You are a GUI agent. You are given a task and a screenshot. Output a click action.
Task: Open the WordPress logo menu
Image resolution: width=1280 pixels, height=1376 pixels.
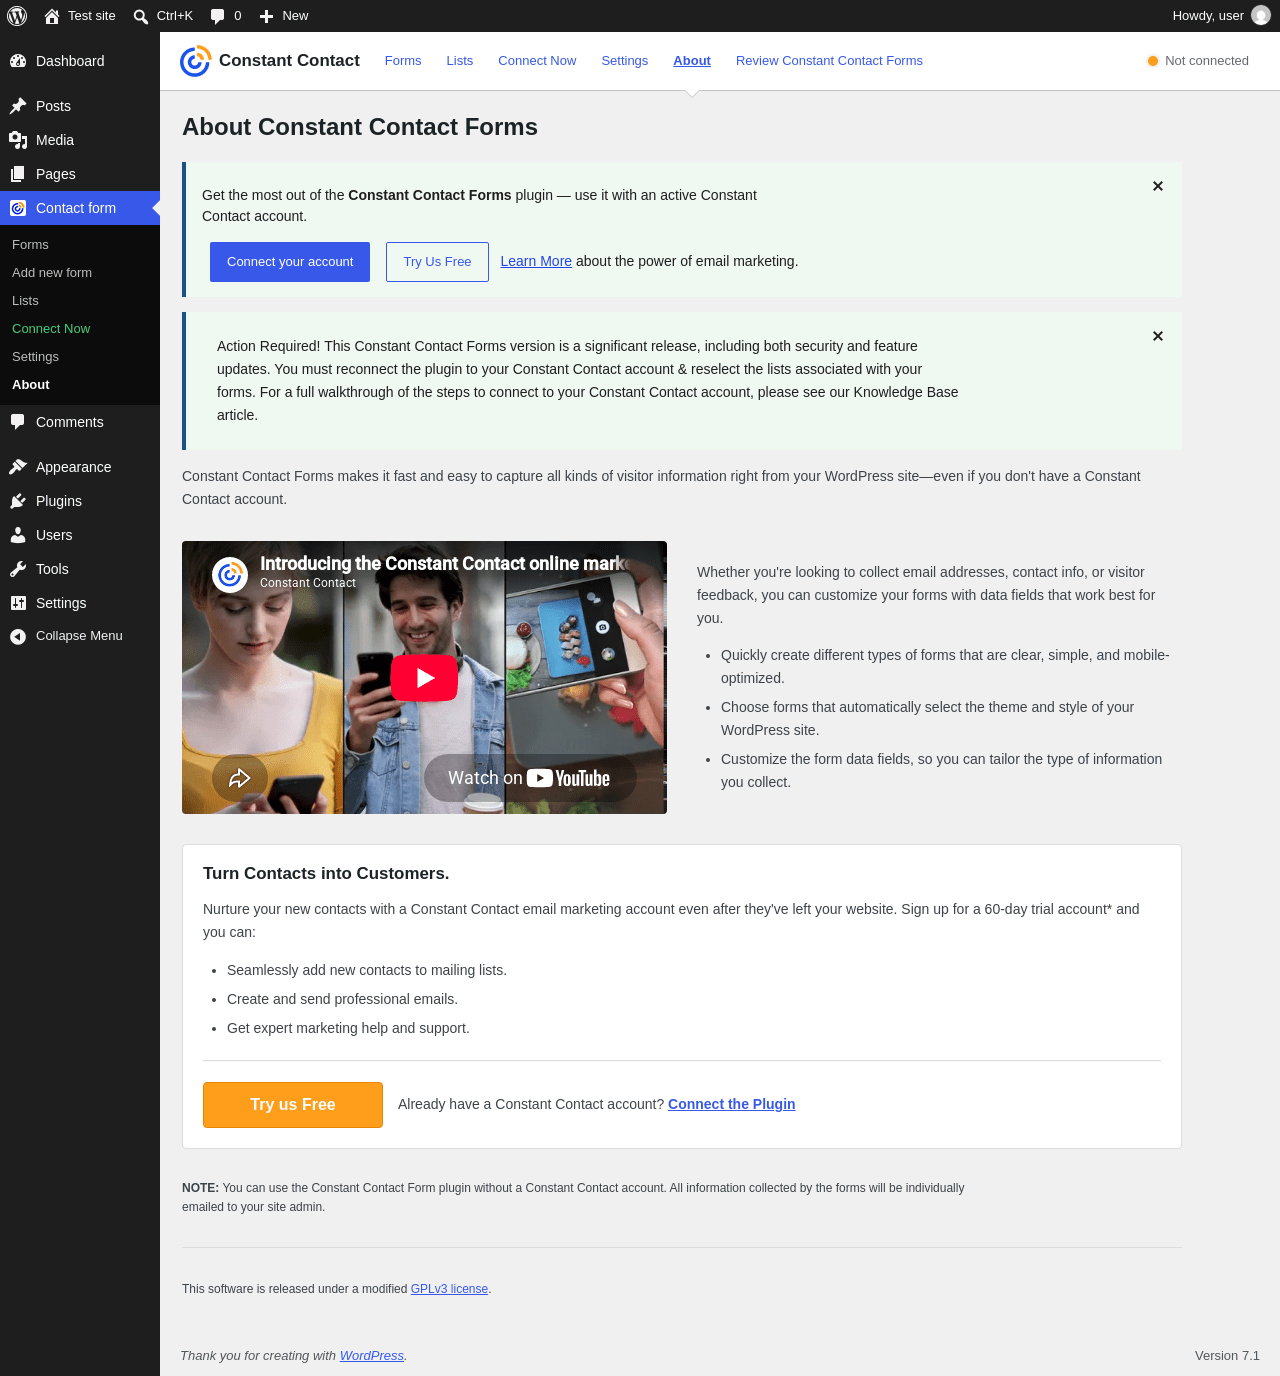tap(17, 16)
